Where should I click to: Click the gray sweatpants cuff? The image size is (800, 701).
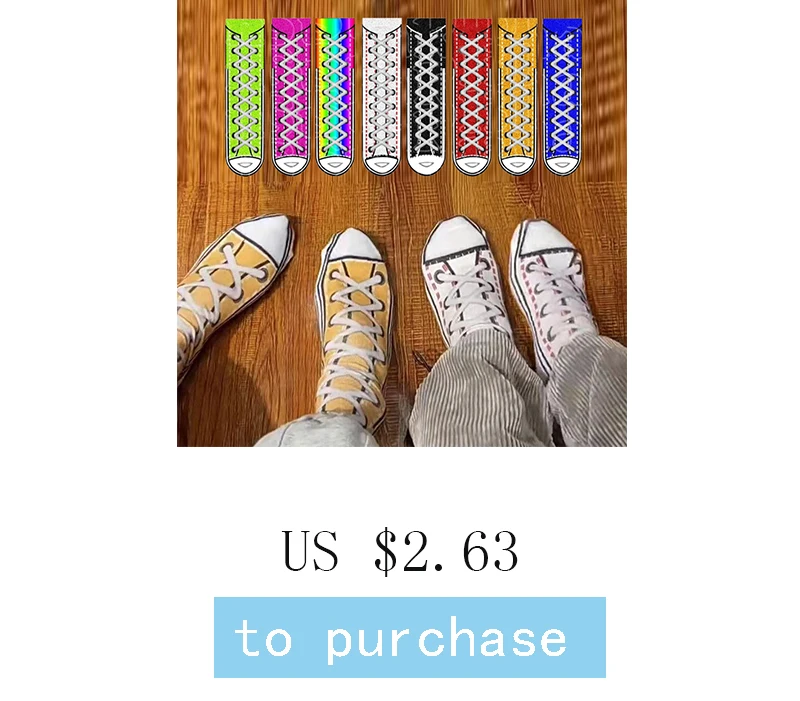click(x=316, y=432)
